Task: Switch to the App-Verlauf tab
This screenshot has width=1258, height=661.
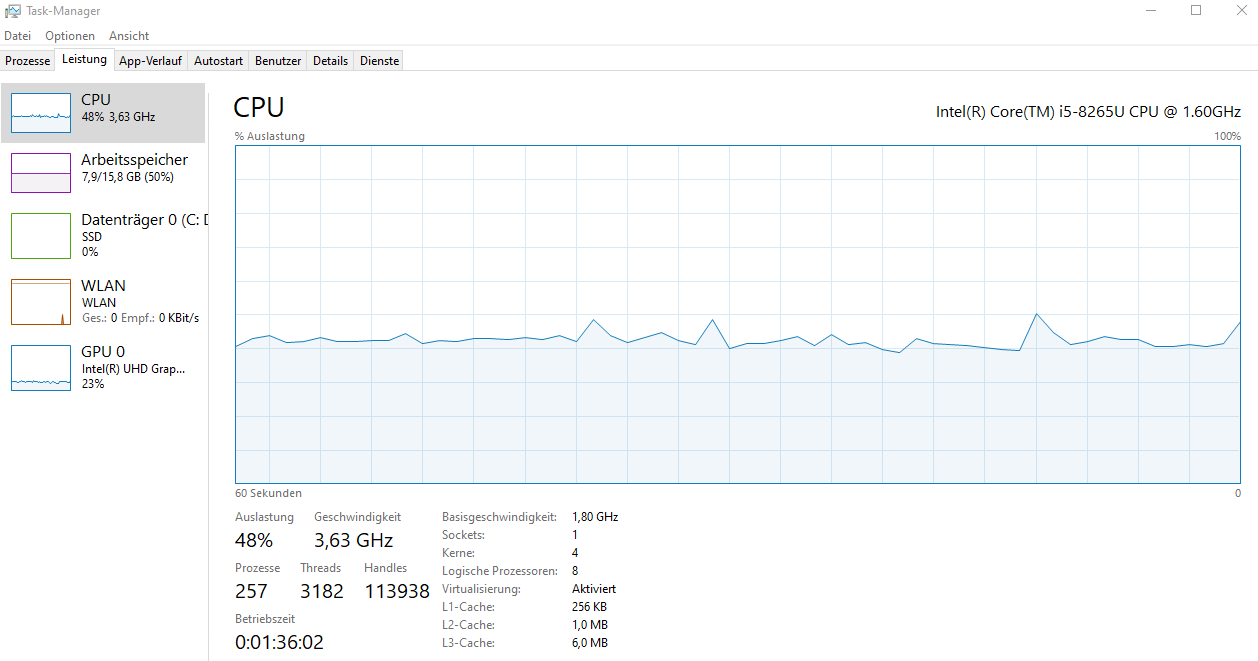Action: [x=150, y=61]
